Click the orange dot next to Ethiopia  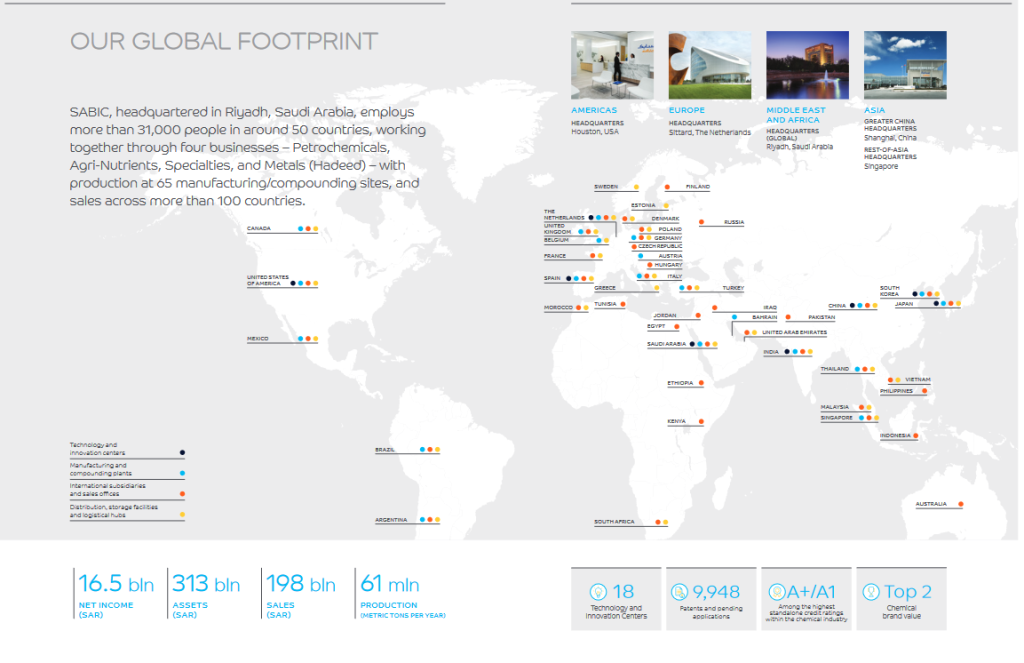[701, 383]
